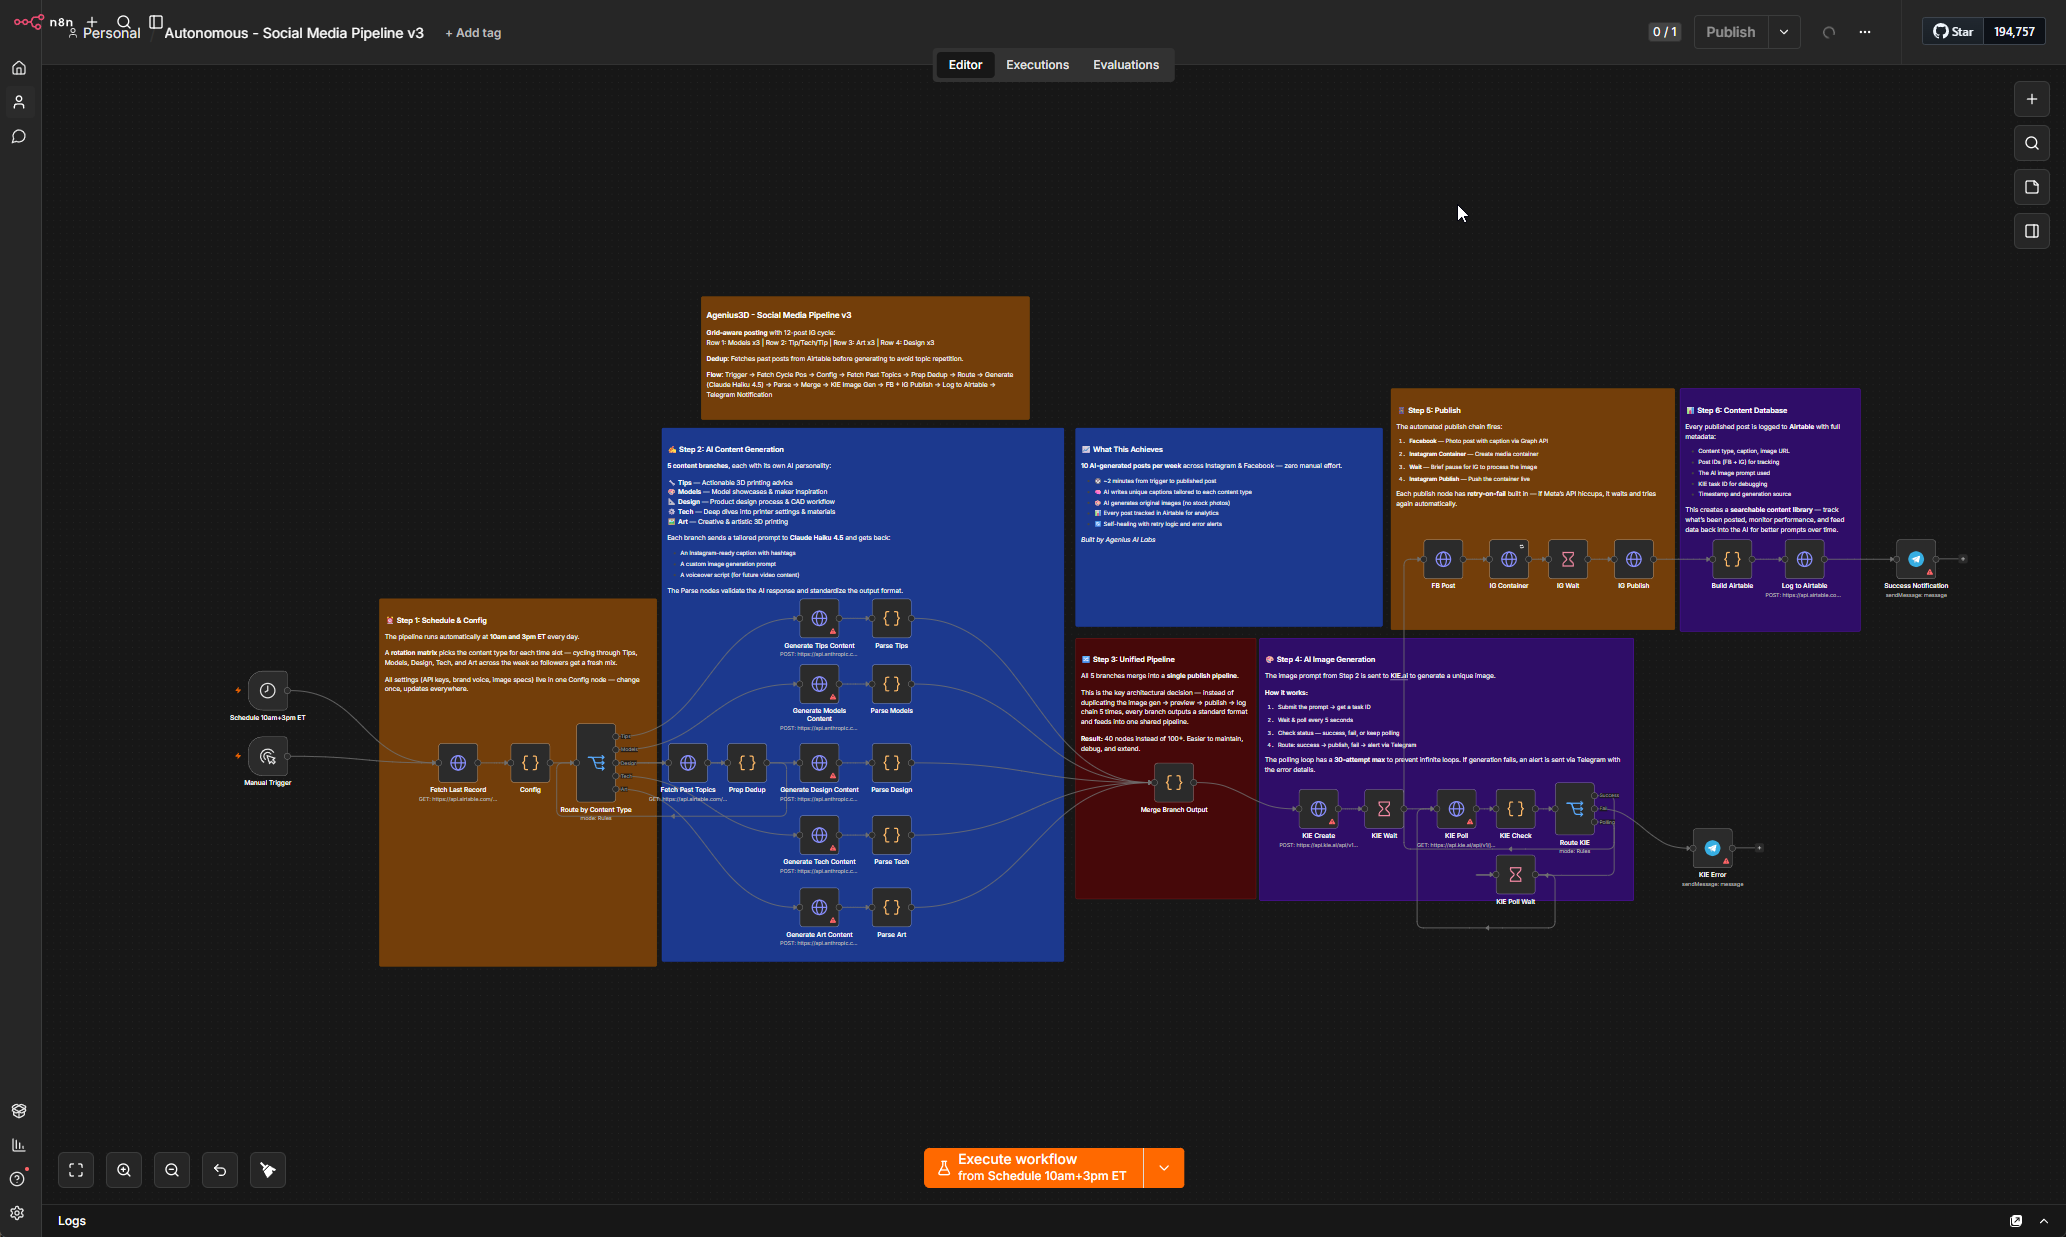The width and height of the screenshot is (2066, 1237).
Task: Switch to the Editor tab
Action: [965, 65]
